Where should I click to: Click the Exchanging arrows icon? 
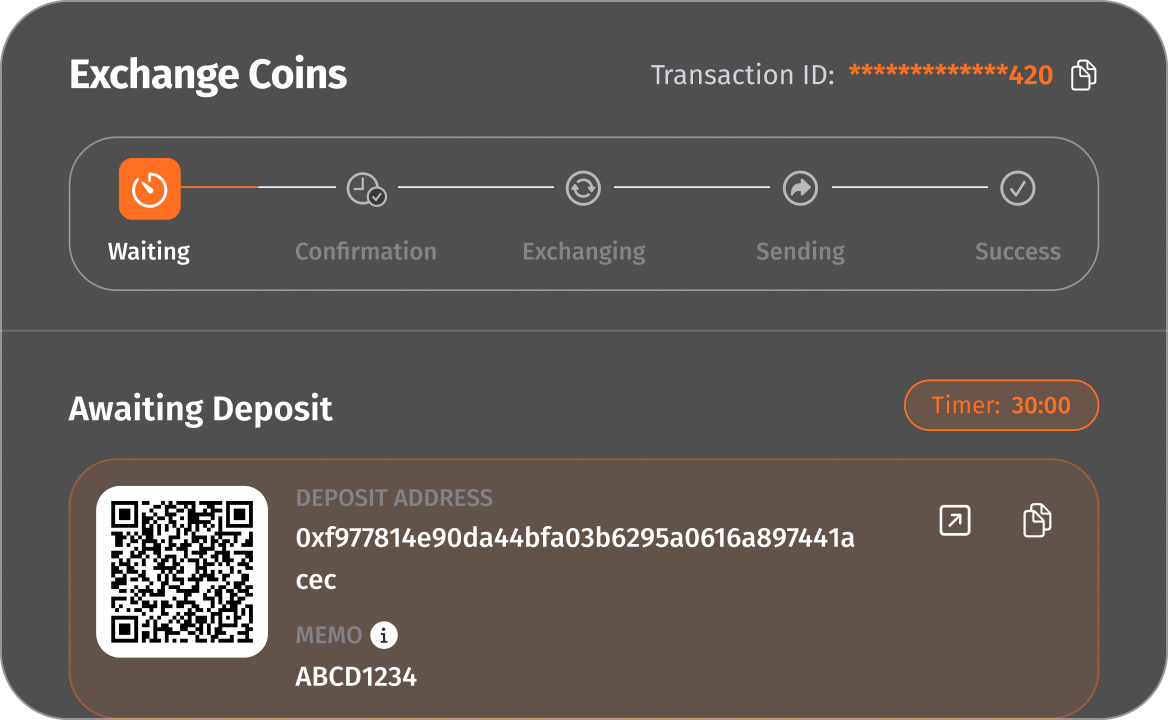(x=583, y=188)
